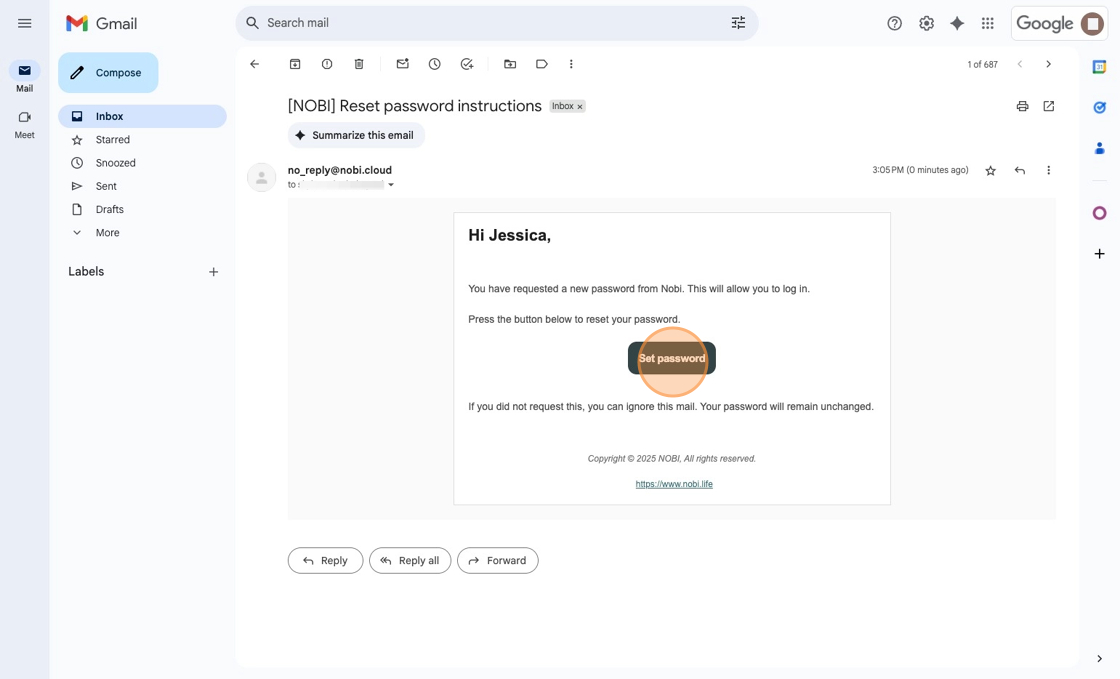Expand the More section in the sidebar
This screenshot has width=1120, height=679.
pos(107,233)
